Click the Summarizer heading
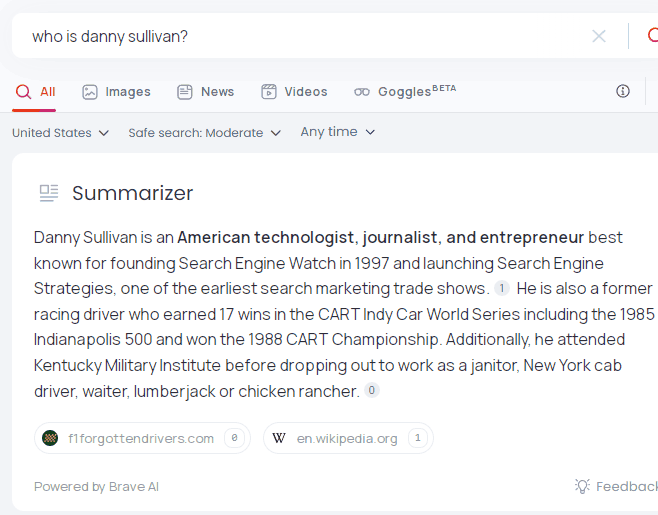 coord(133,193)
